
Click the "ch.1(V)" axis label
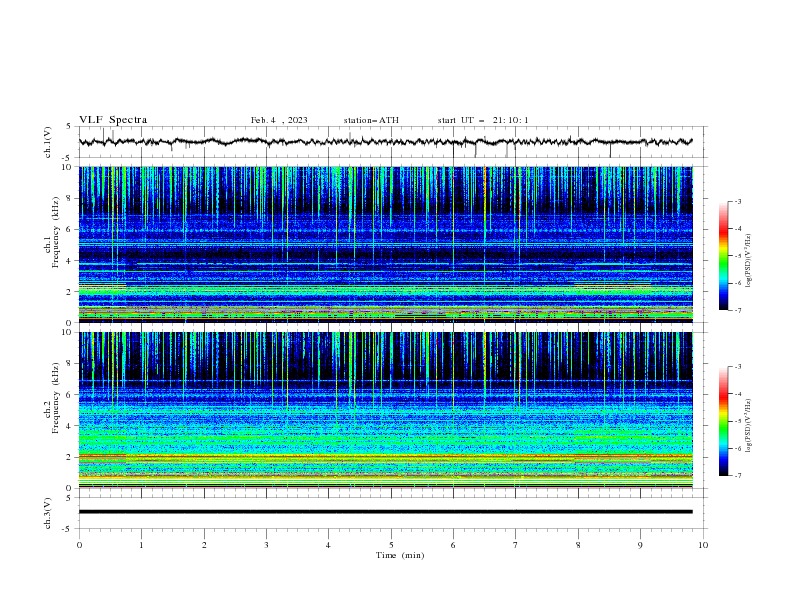click(x=48, y=142)
